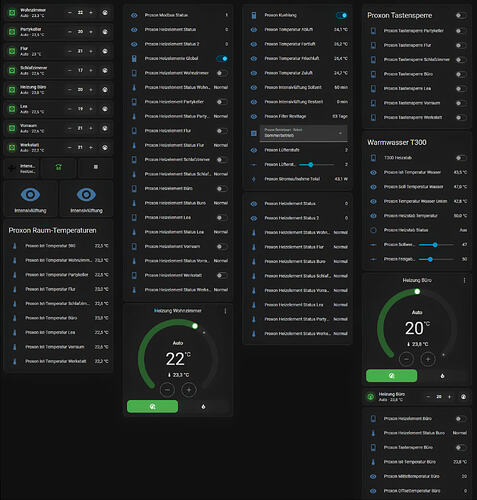Toggle the Proxon Tastensperre header switch
This screenshot has height=500, width=477.
click(x=461, y=15)
